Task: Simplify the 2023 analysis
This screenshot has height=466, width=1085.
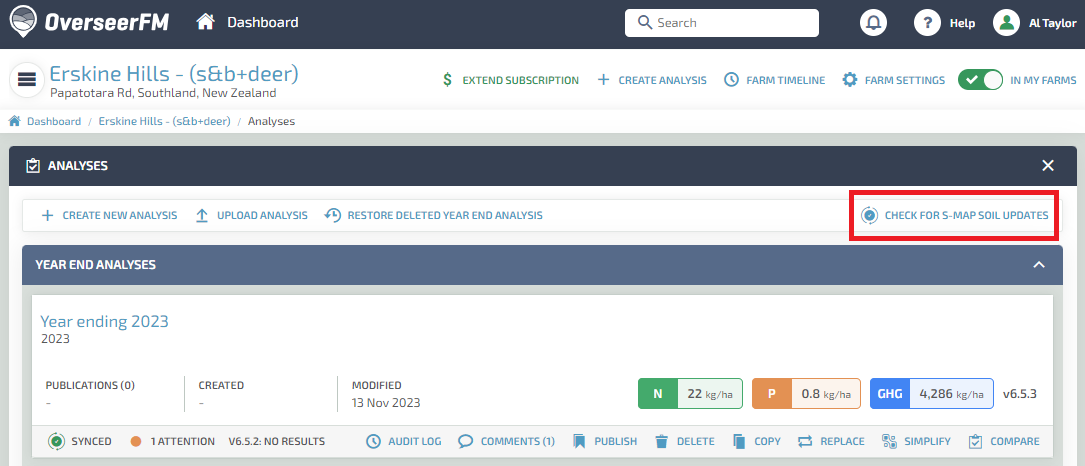Action: [x=916, y=441]
